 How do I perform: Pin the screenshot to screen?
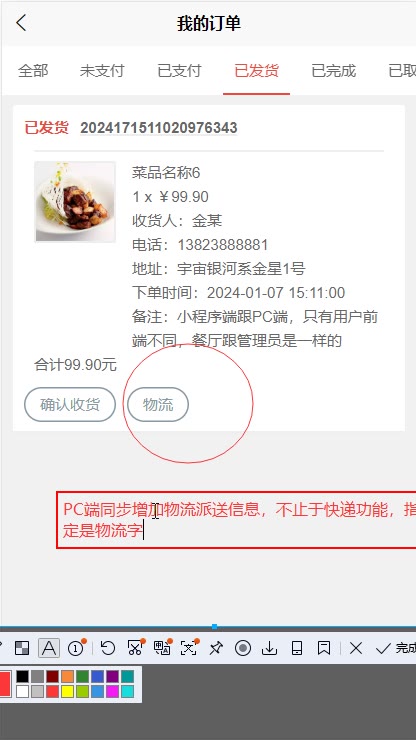coord(216,648)
